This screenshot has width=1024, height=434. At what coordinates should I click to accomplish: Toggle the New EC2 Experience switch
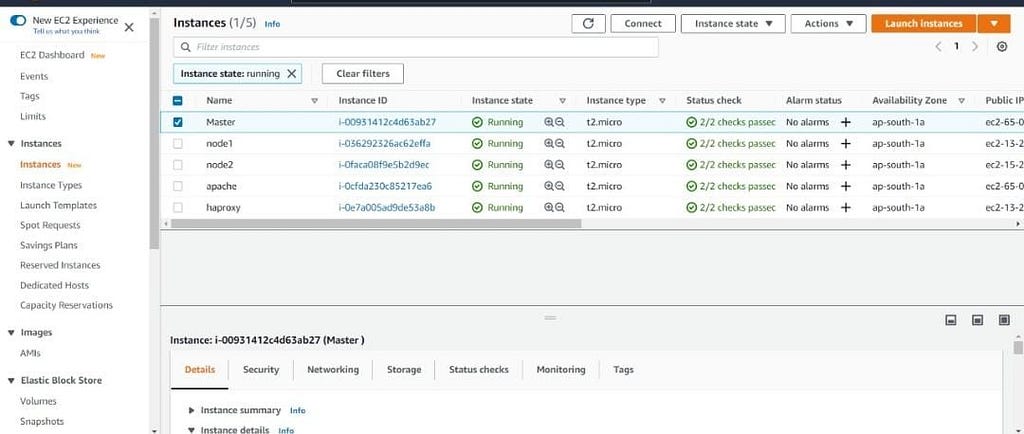19,21
